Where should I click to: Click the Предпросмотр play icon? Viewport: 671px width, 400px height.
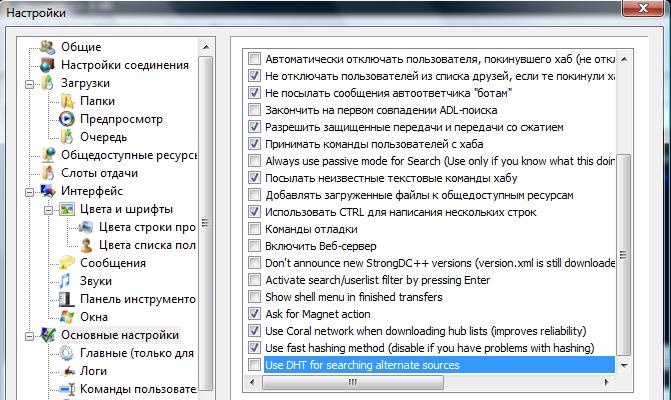(x=68, y=119)
